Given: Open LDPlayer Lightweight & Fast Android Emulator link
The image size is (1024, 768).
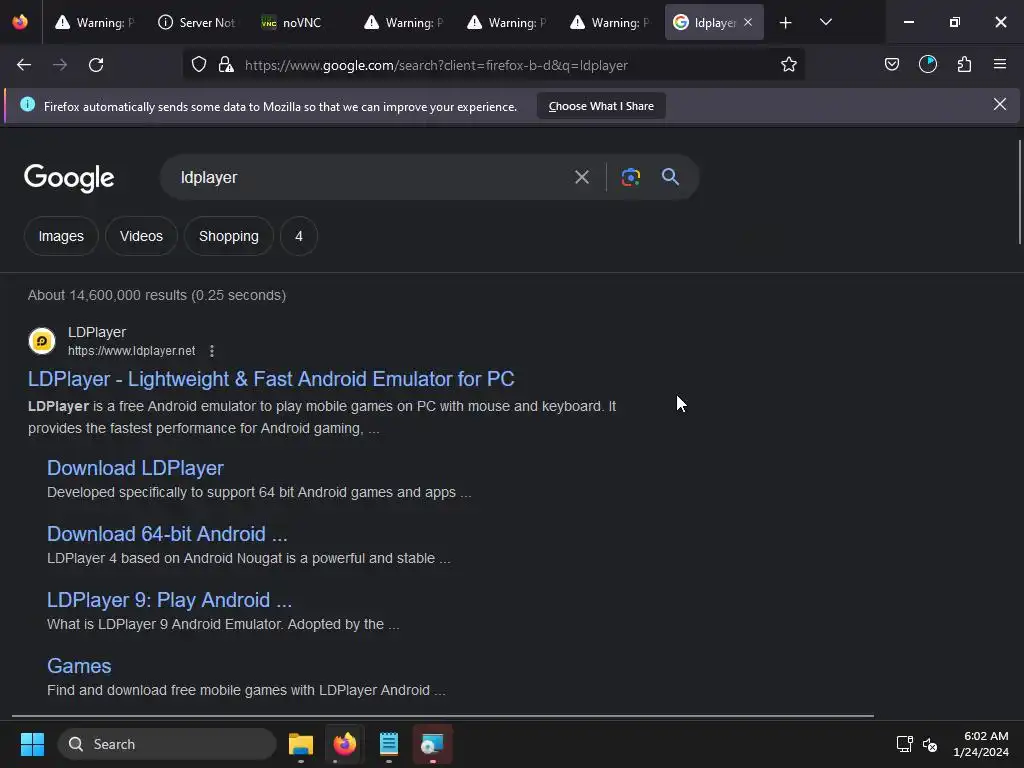Looking at the screenshot, I should 271,379.
